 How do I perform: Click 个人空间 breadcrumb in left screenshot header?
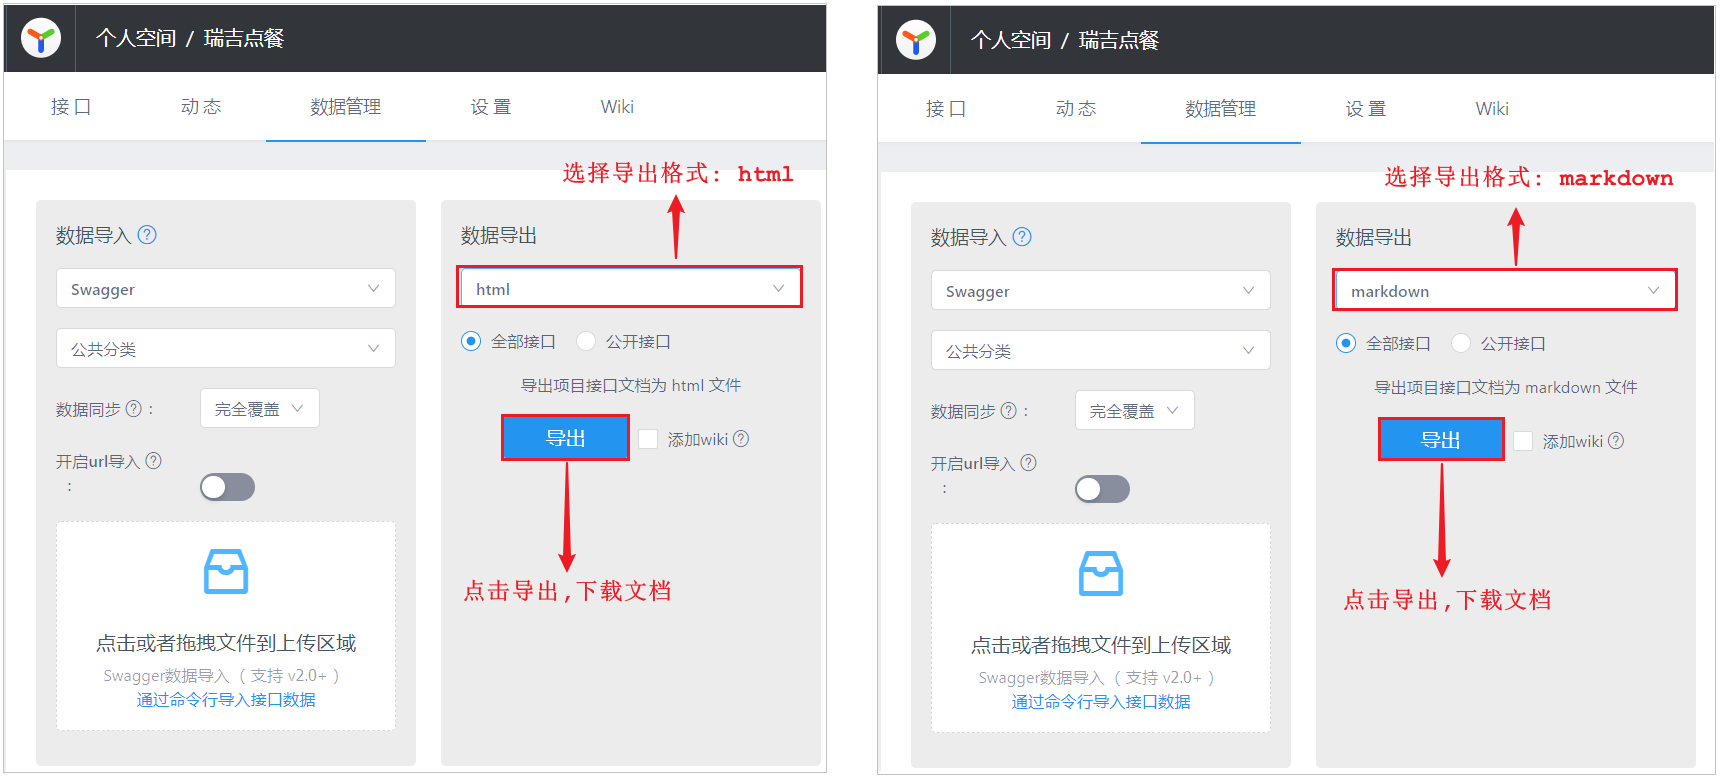point(136,39)
